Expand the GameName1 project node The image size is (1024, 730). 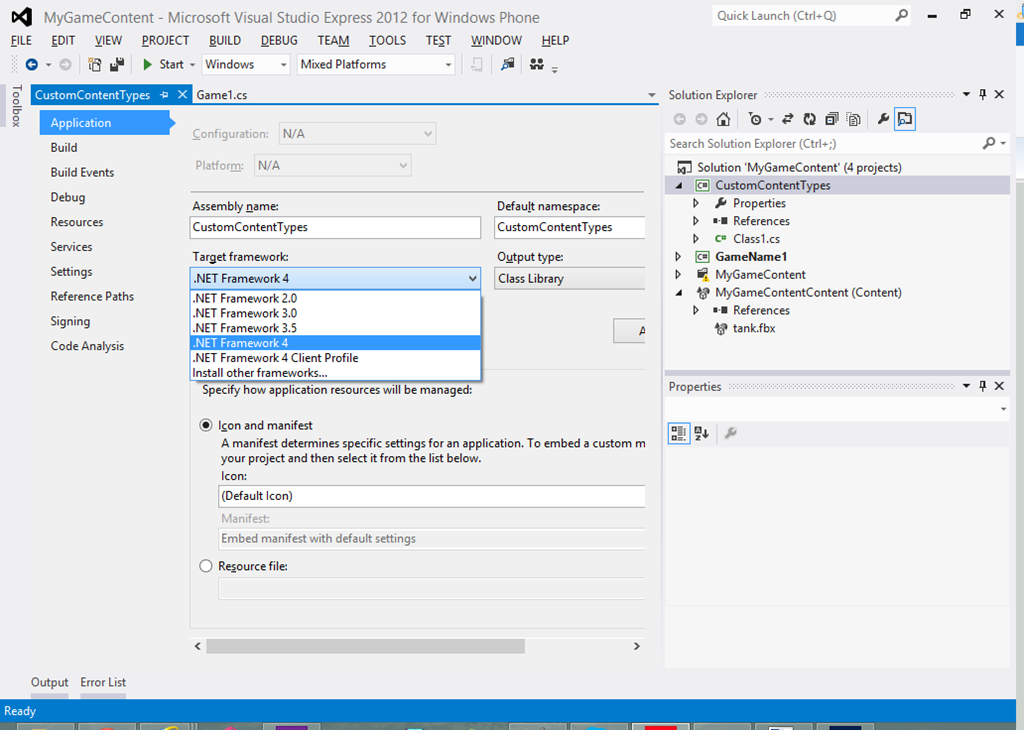pyautogui.click(x=678, y=257)
